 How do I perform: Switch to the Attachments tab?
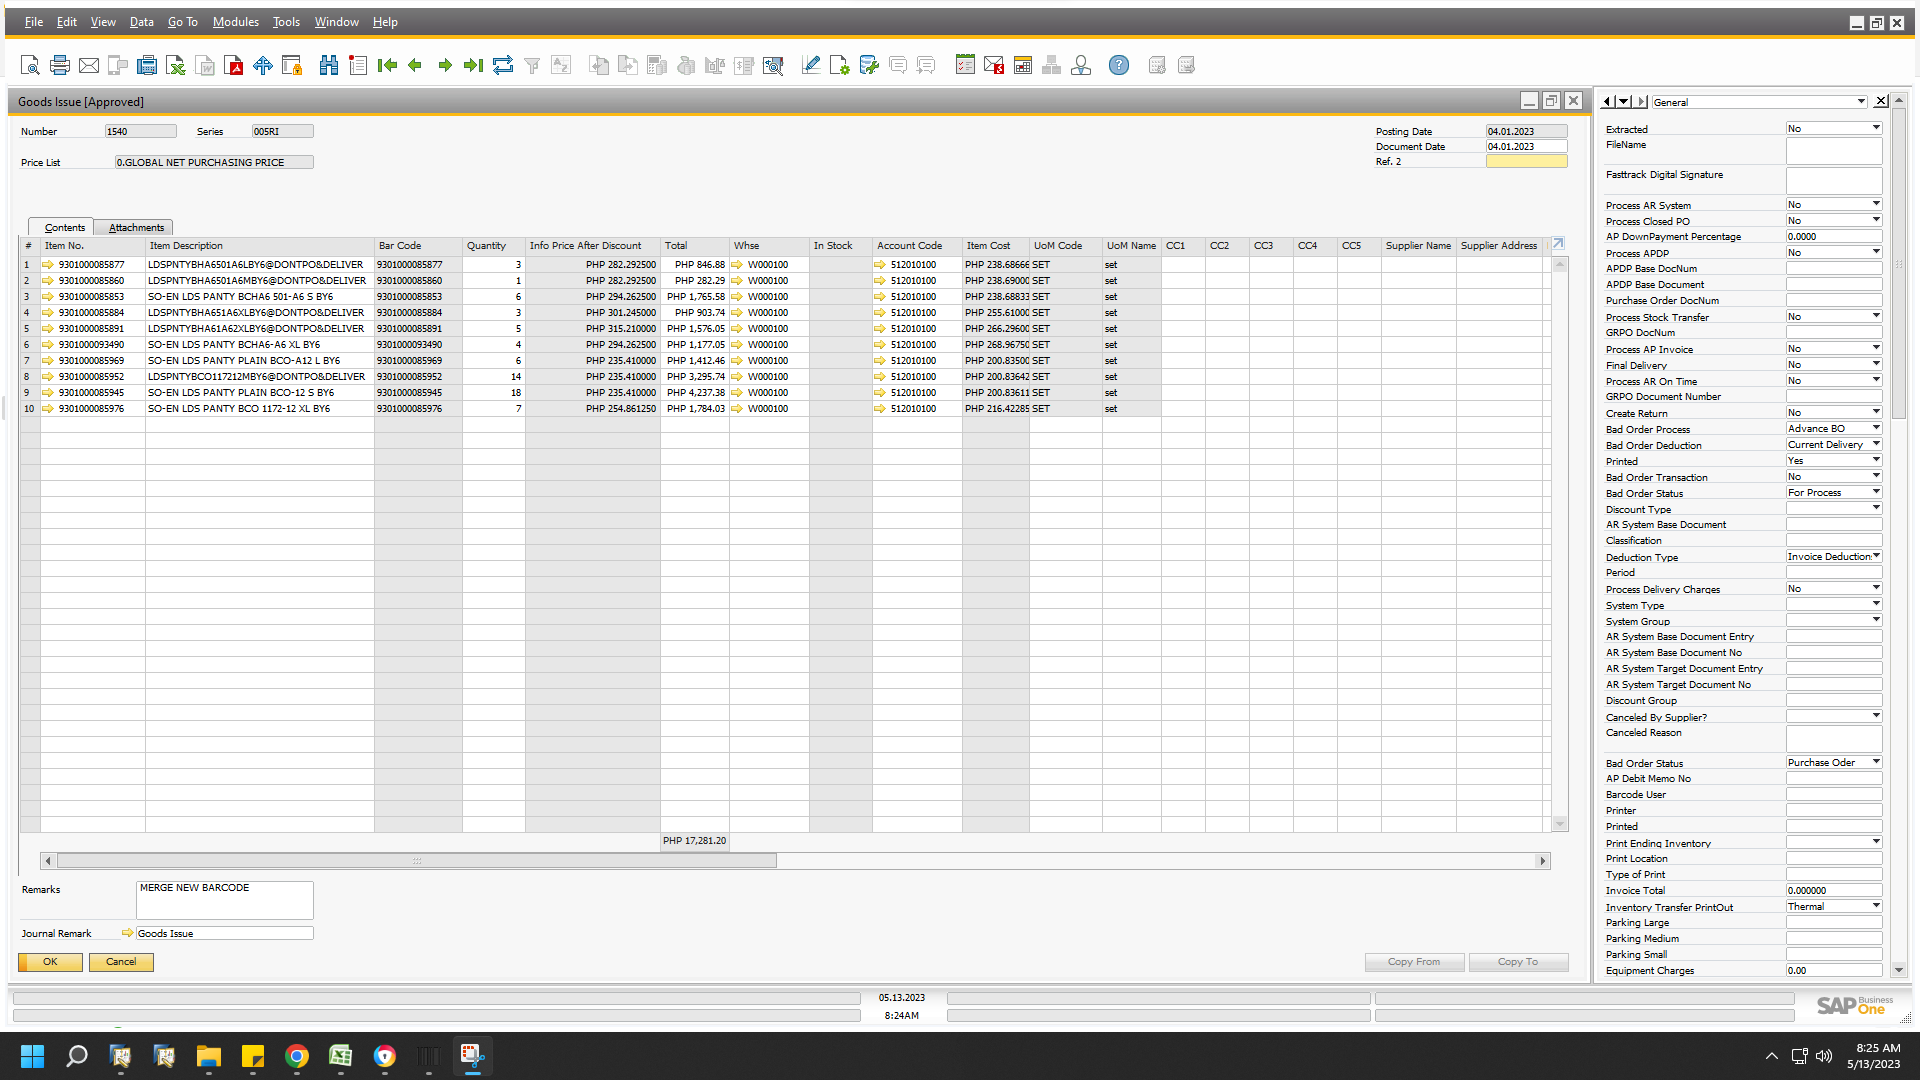[136, 228]
